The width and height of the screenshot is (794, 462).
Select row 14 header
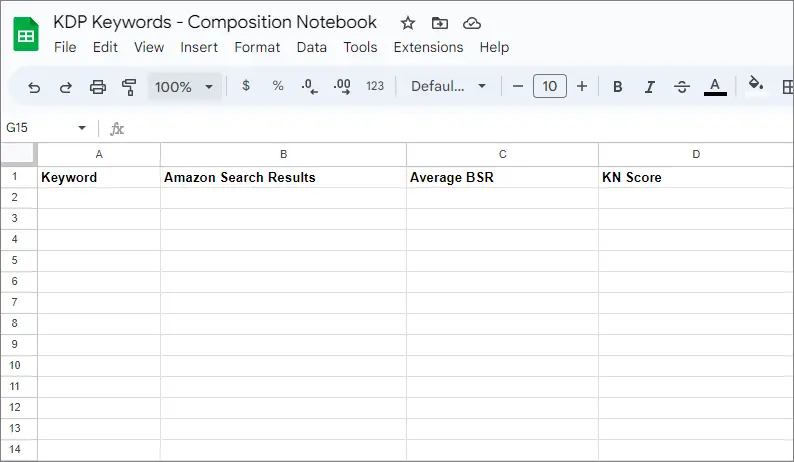click(19, 449)
